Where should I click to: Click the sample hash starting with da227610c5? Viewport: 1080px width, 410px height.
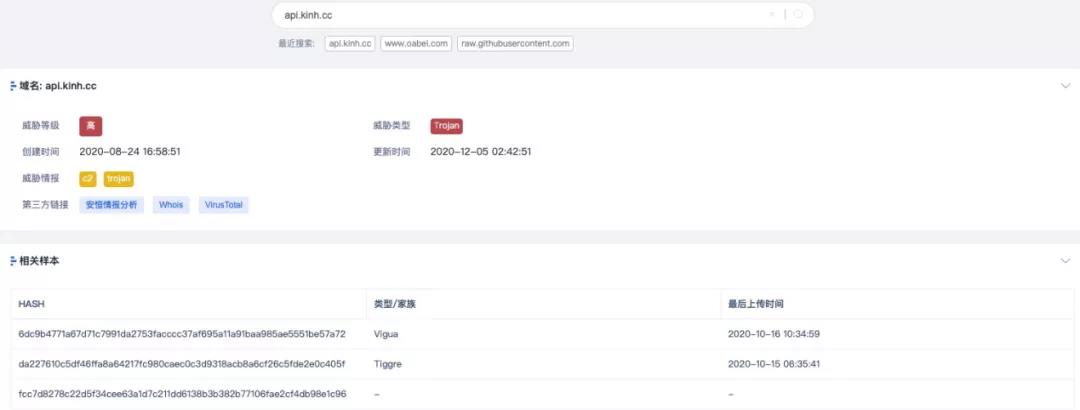(182, 364)
